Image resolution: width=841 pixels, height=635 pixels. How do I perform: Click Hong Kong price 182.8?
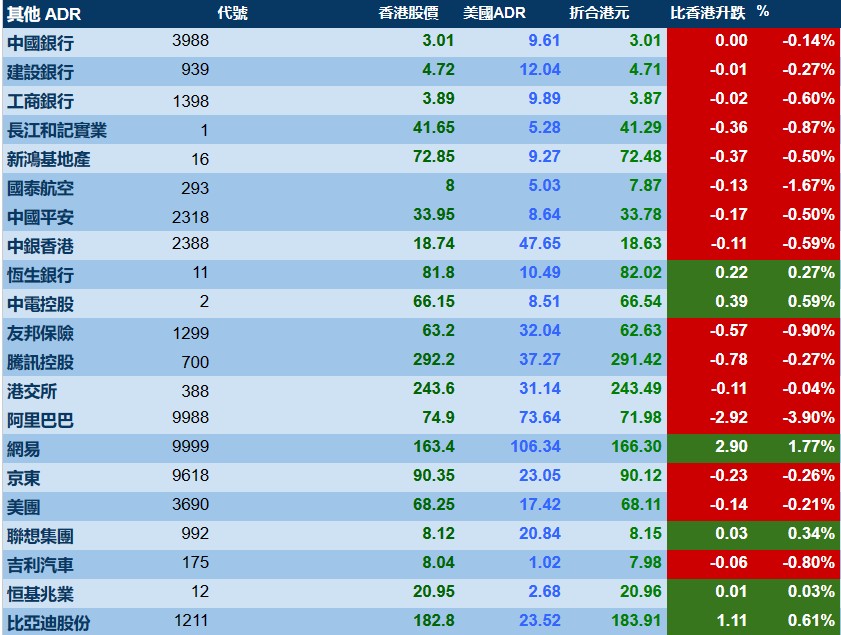[x=433, y=620]
